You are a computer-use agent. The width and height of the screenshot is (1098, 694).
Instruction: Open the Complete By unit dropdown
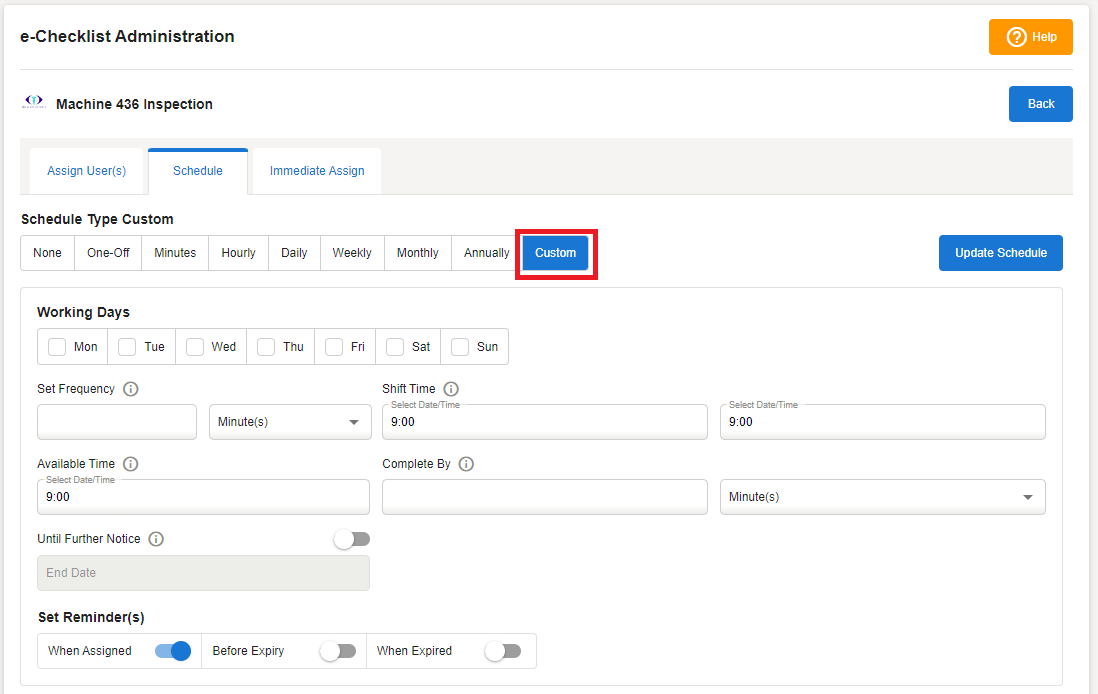882,497
